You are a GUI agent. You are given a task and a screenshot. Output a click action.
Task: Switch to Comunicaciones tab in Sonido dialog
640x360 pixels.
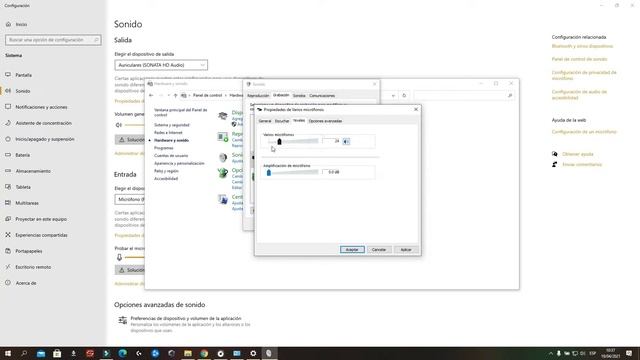pyautogui.click(x=322, y=96)
